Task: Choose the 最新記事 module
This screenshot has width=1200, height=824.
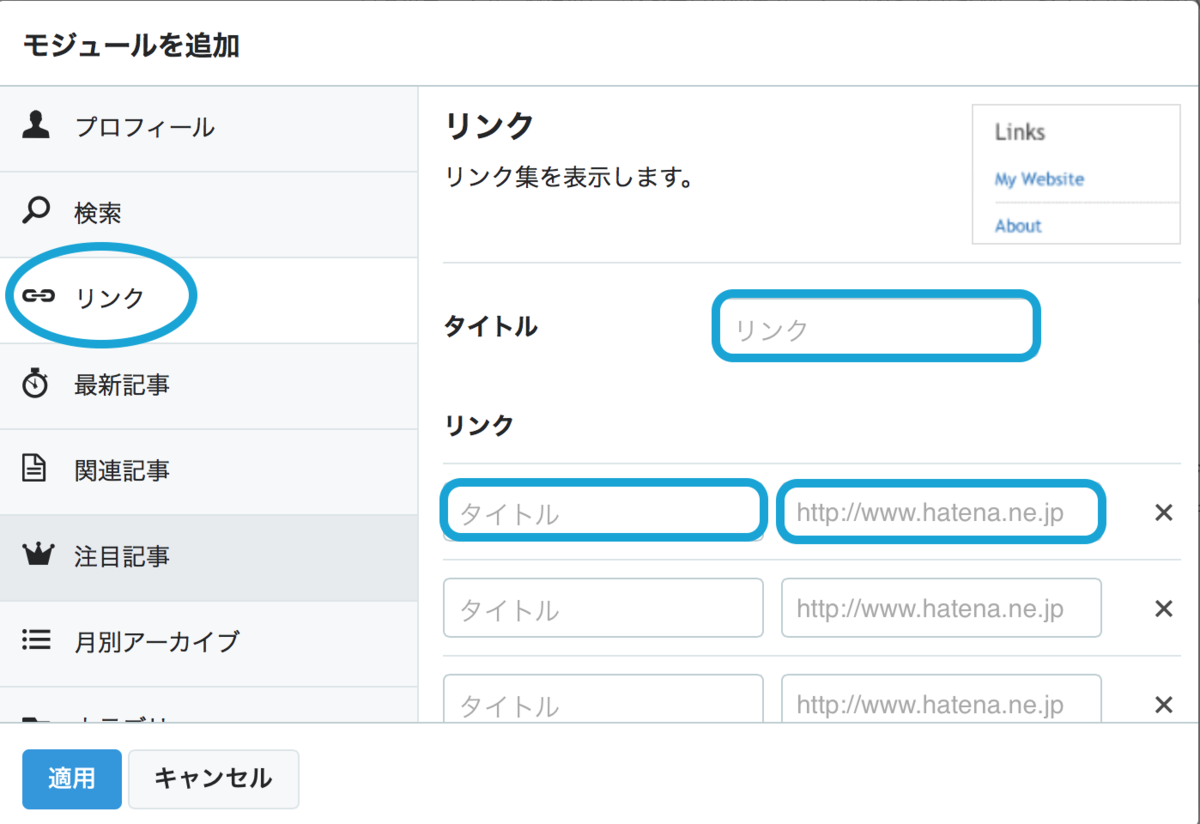Action: click(209, 386)
